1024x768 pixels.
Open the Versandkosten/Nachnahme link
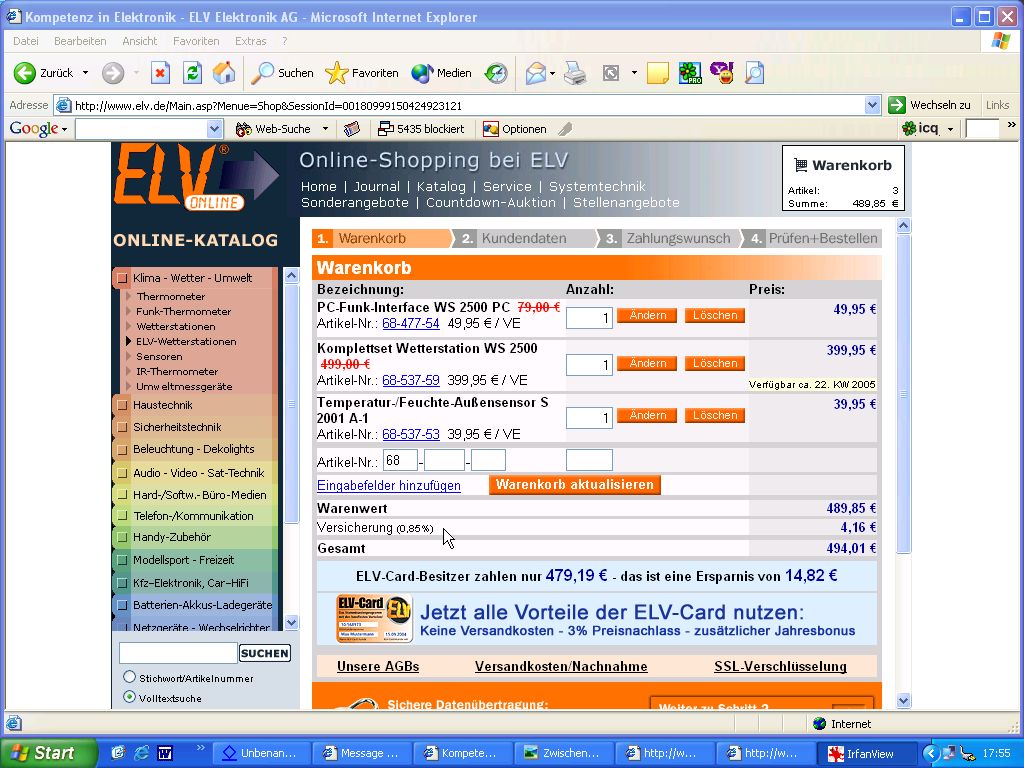[x=561, y=666]
